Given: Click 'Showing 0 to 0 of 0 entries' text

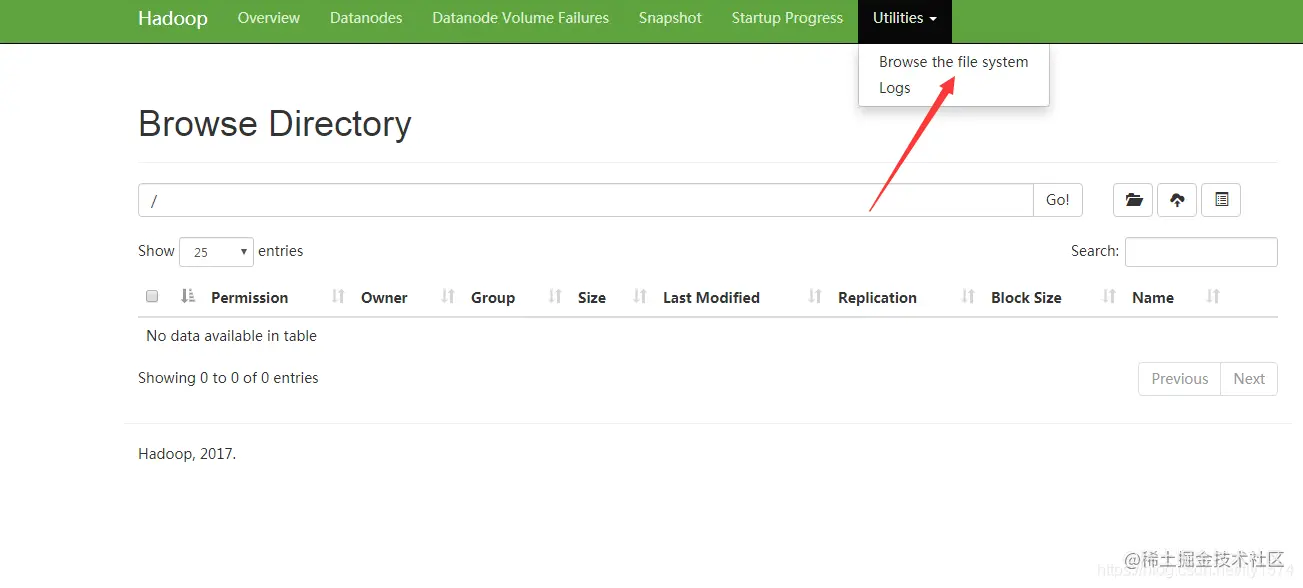Looking at the screenshot, I should pos(228,378).
